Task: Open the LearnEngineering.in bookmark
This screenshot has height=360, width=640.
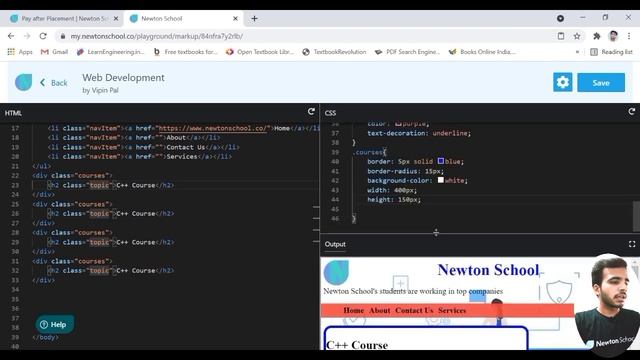Action: [111, 52]
